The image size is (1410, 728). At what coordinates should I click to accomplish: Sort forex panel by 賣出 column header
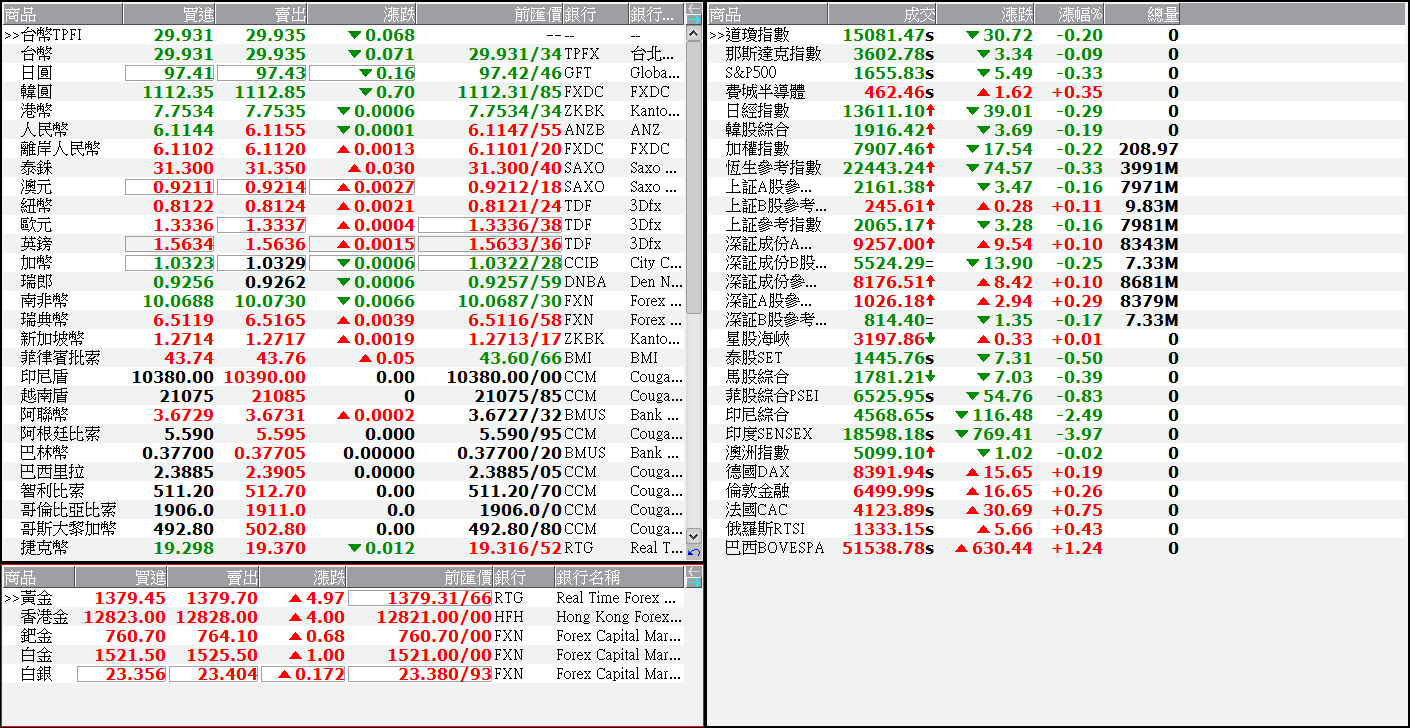pos(261,14)
